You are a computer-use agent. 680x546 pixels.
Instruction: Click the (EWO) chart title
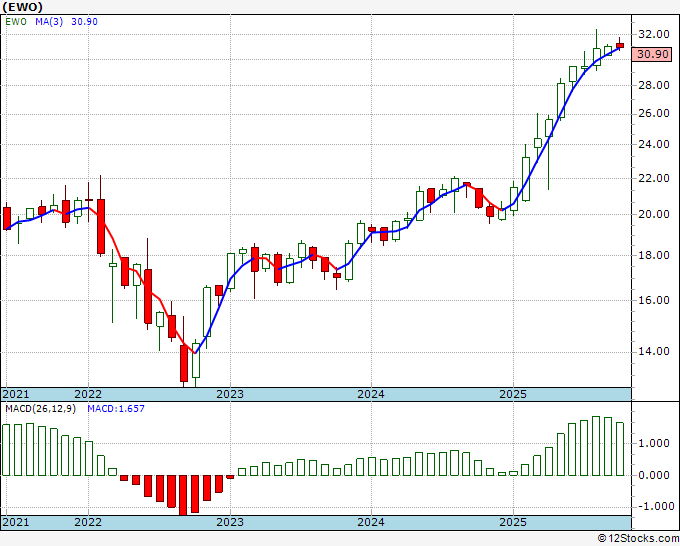(23, 7)
